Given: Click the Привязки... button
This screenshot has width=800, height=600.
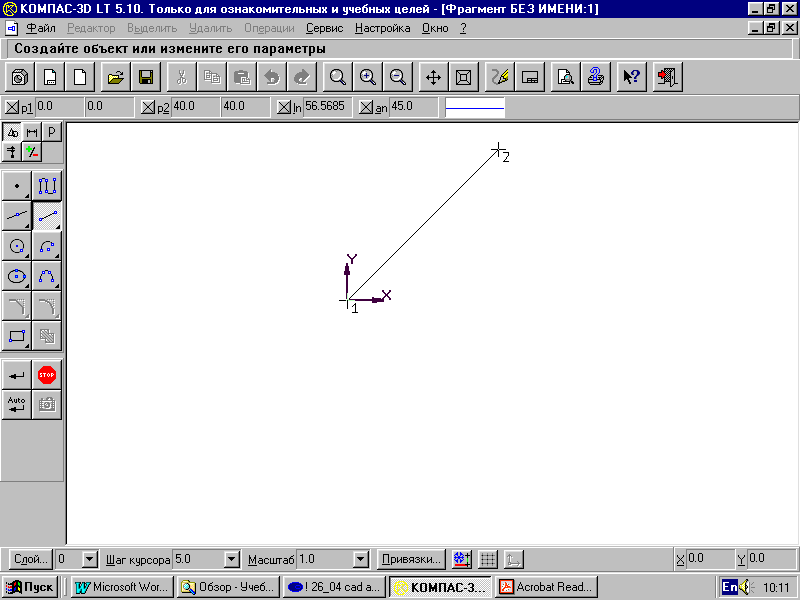Looking at the screenshot, I should point(411,560).
